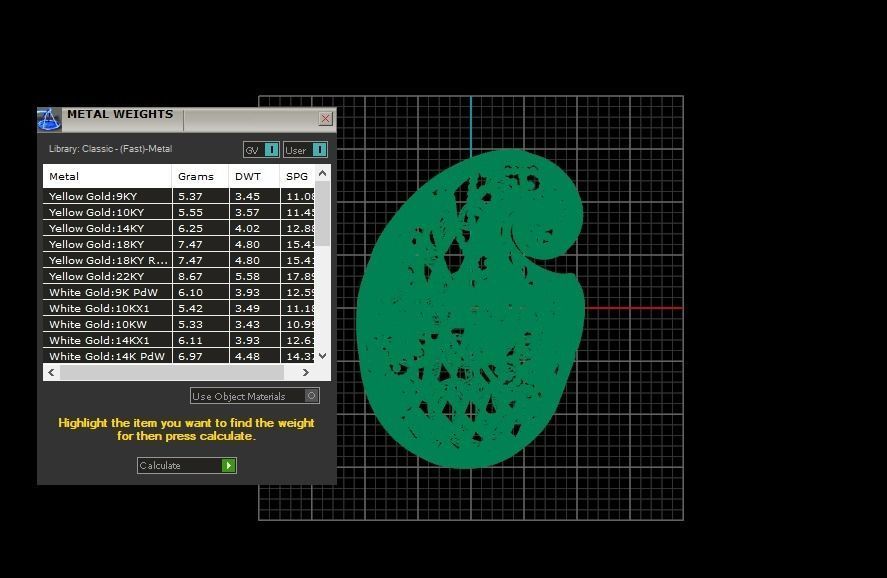Click the 4.02 DWT value
The width and height of the screenshot is (887, 578).
point(247,228)
